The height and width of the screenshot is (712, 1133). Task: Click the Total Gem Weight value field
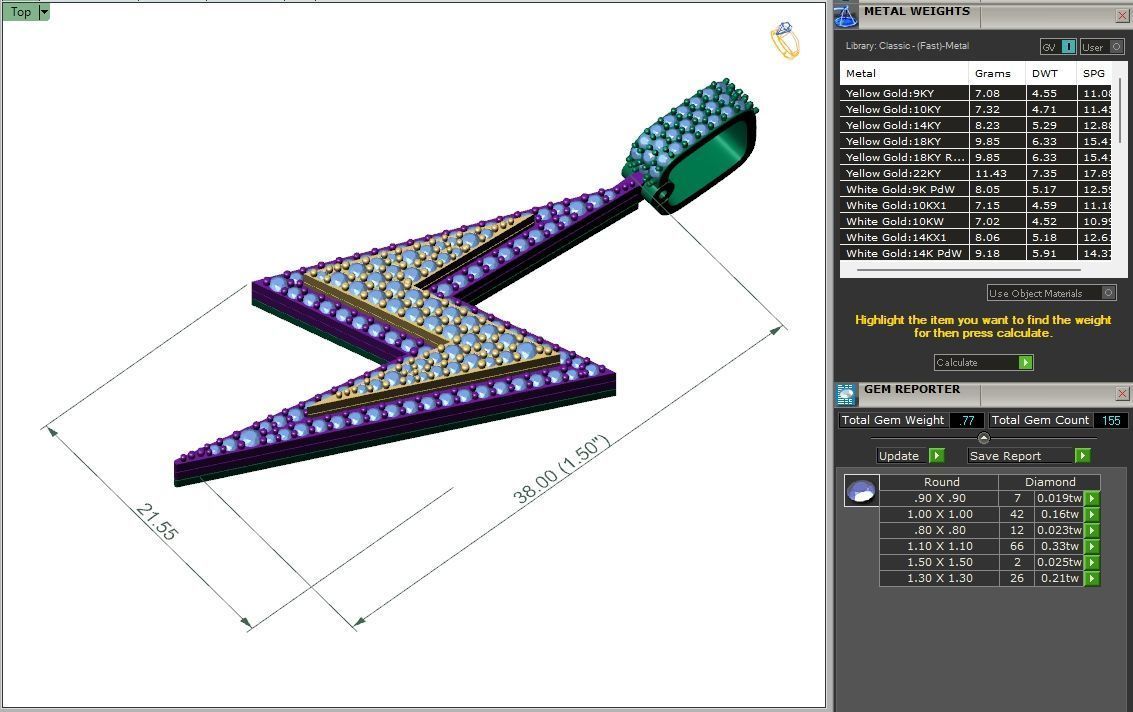(967, 420)
